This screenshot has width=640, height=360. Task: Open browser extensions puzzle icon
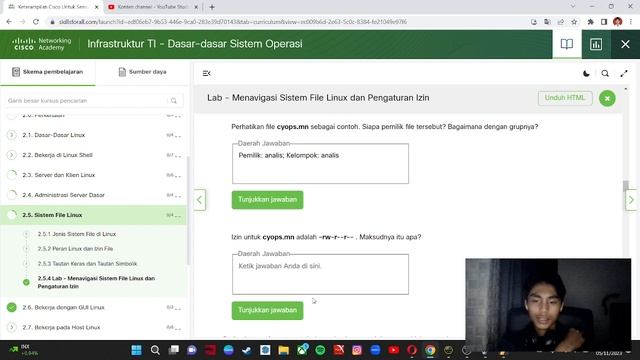tap(590, 22)
